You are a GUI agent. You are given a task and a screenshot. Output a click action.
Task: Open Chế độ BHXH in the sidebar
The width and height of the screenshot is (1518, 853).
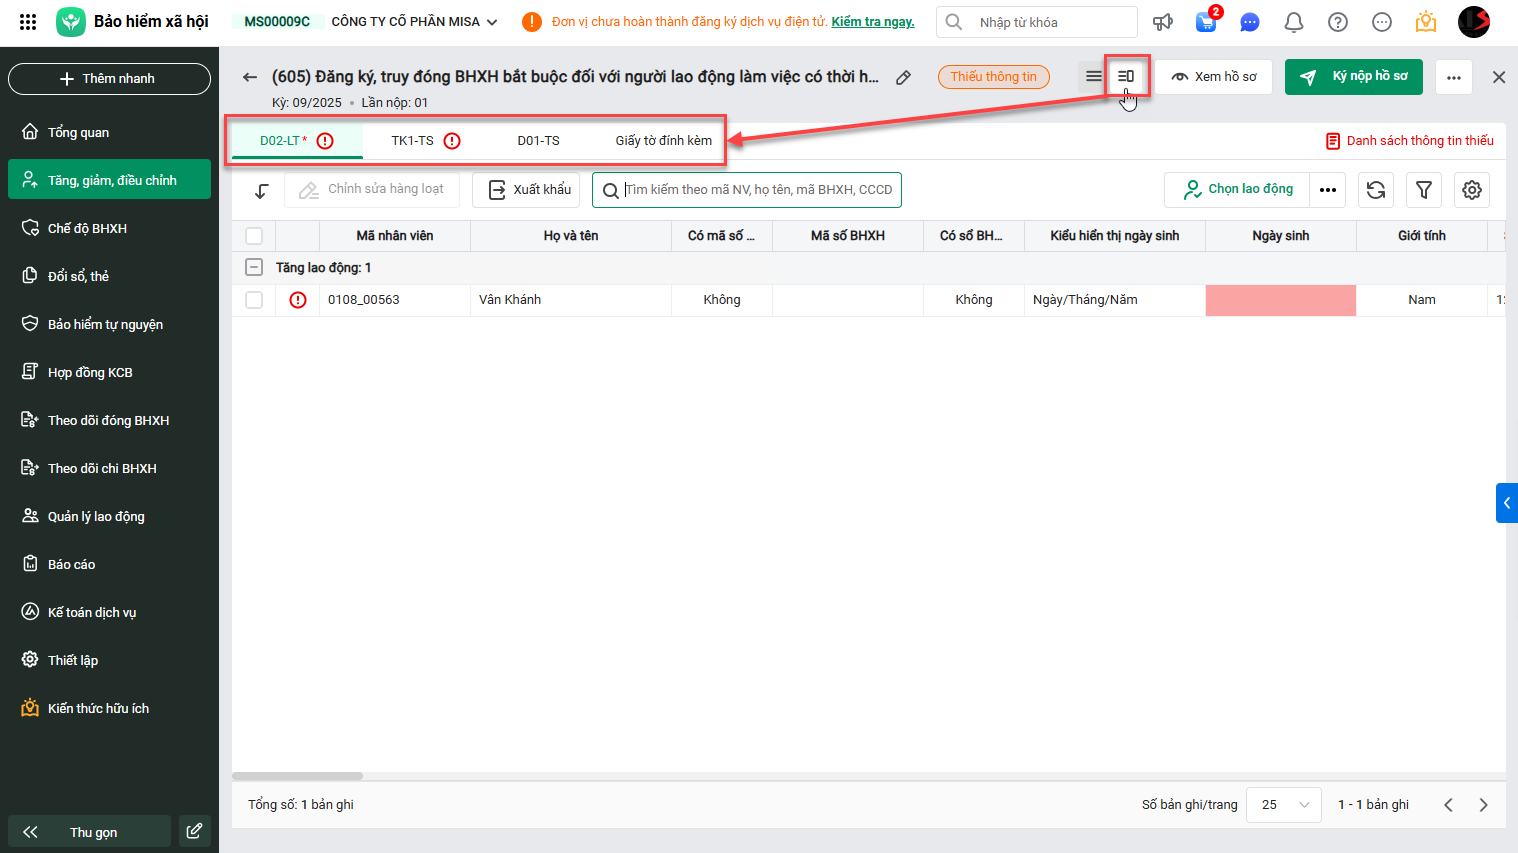coord(109,228)
